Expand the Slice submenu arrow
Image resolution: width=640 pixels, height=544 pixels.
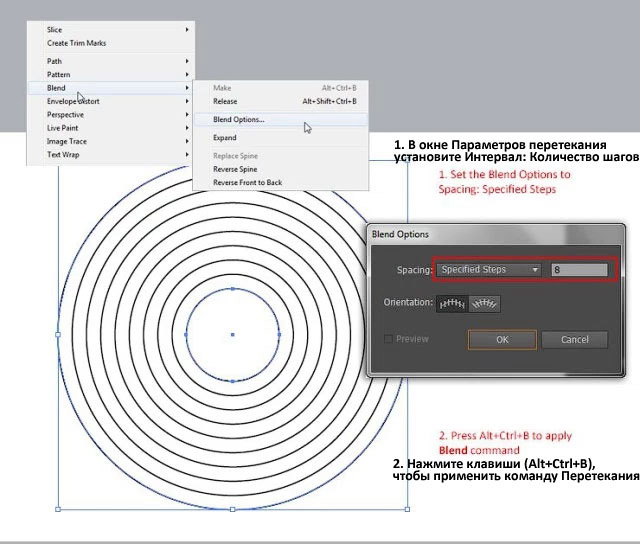(187, 29)
